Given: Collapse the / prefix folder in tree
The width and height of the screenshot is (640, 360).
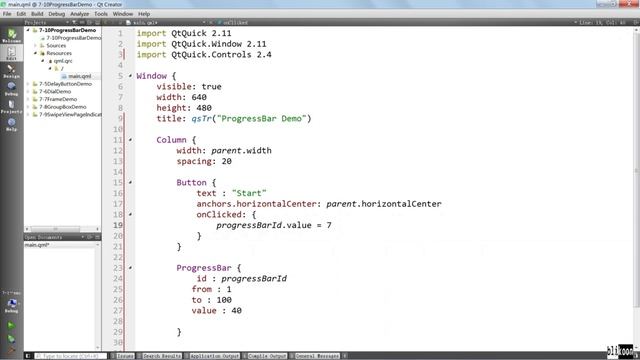Looking at the screenshot, I should tap(50, 68).
